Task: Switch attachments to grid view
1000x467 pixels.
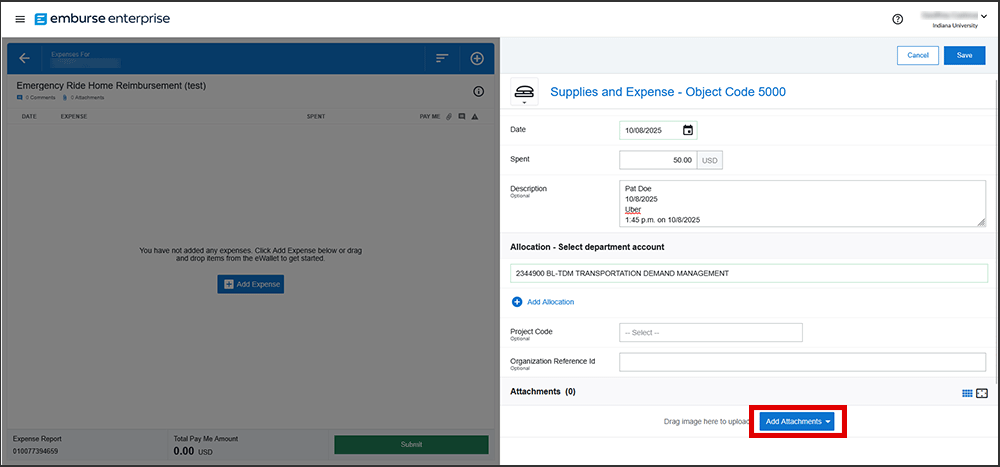Action: click(967, 393)
